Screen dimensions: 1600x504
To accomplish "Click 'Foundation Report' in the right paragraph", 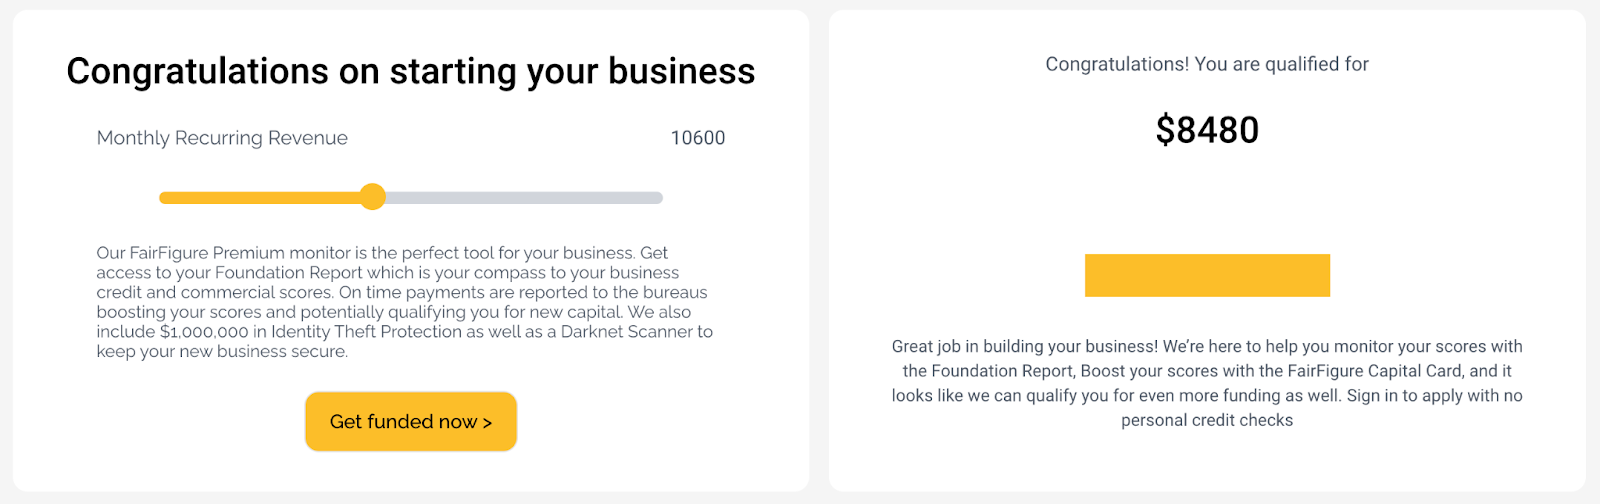I will (x=1003, y=371).
